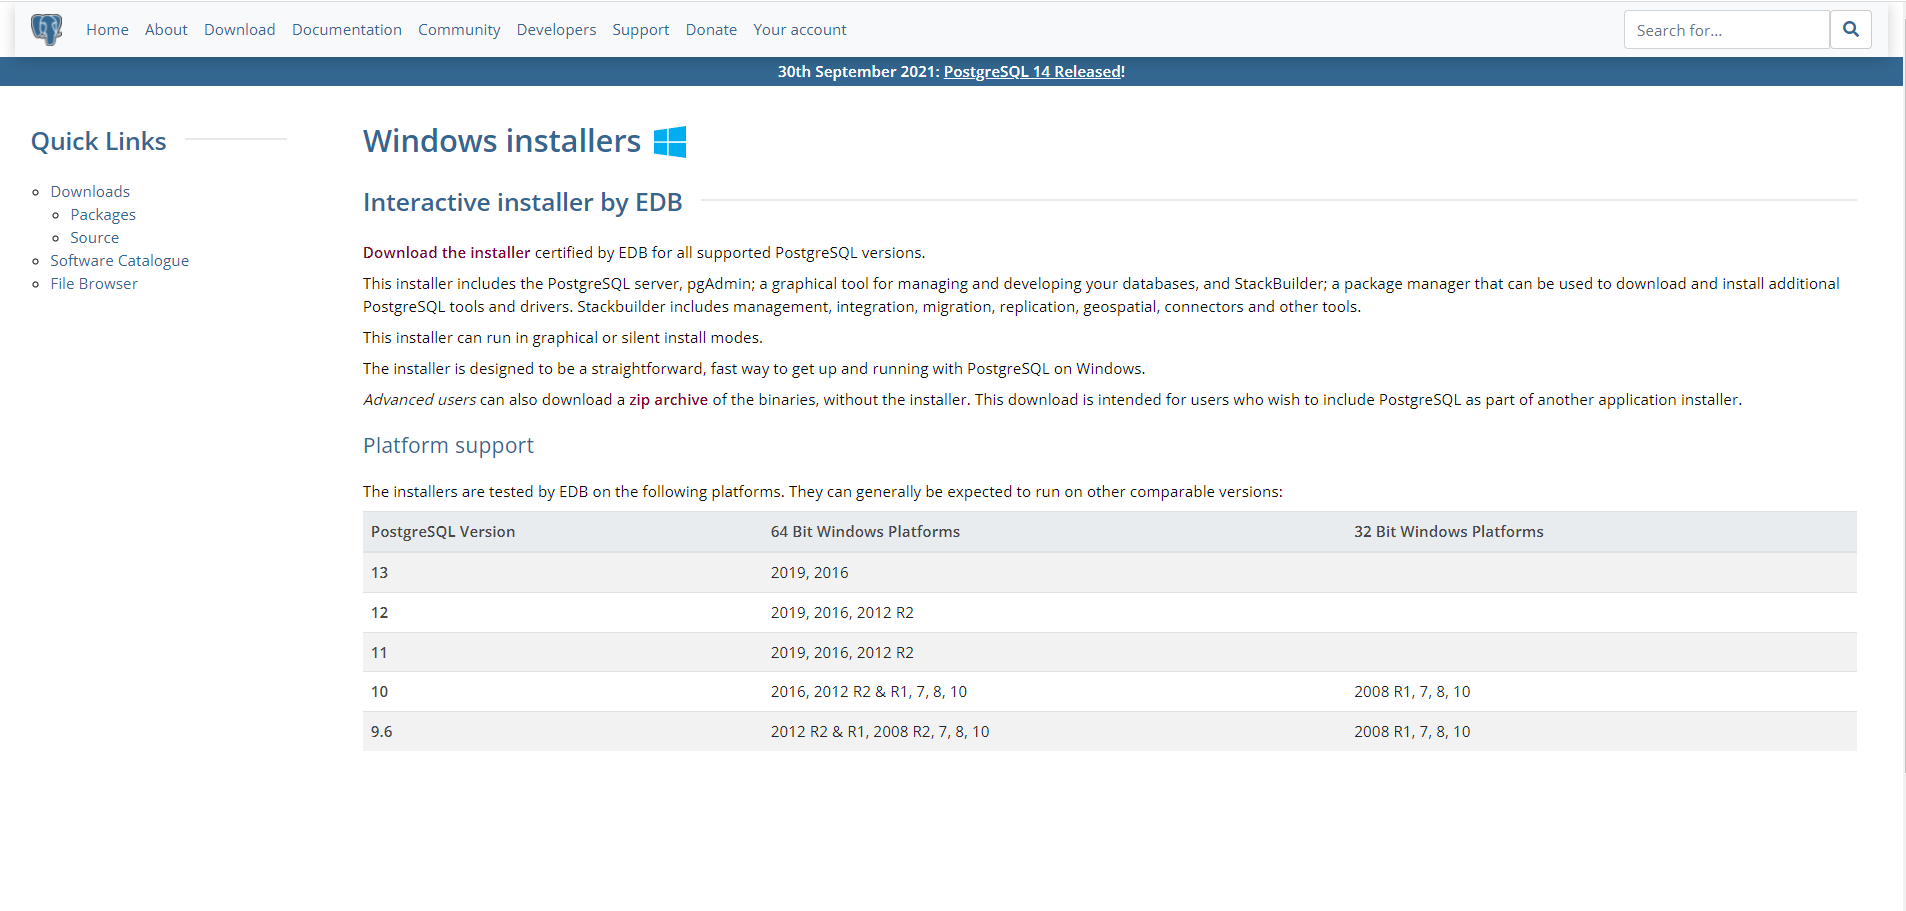This screenshot has width=1906, height=911.
Task: Go to the Donate nav item
Action: coord(711,30)
